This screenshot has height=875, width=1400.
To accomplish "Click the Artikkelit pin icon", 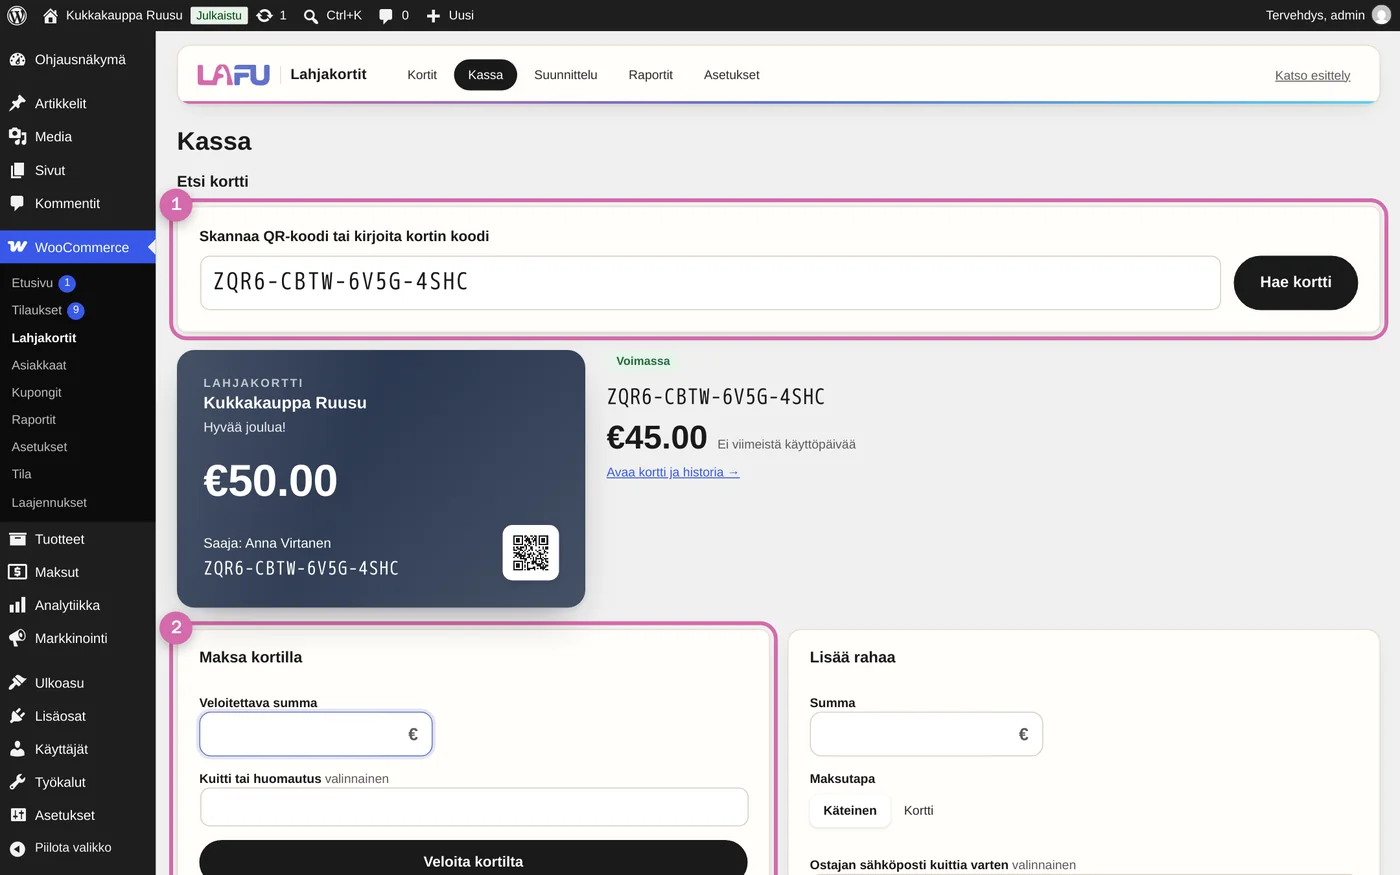I will [x=17, y=103].
